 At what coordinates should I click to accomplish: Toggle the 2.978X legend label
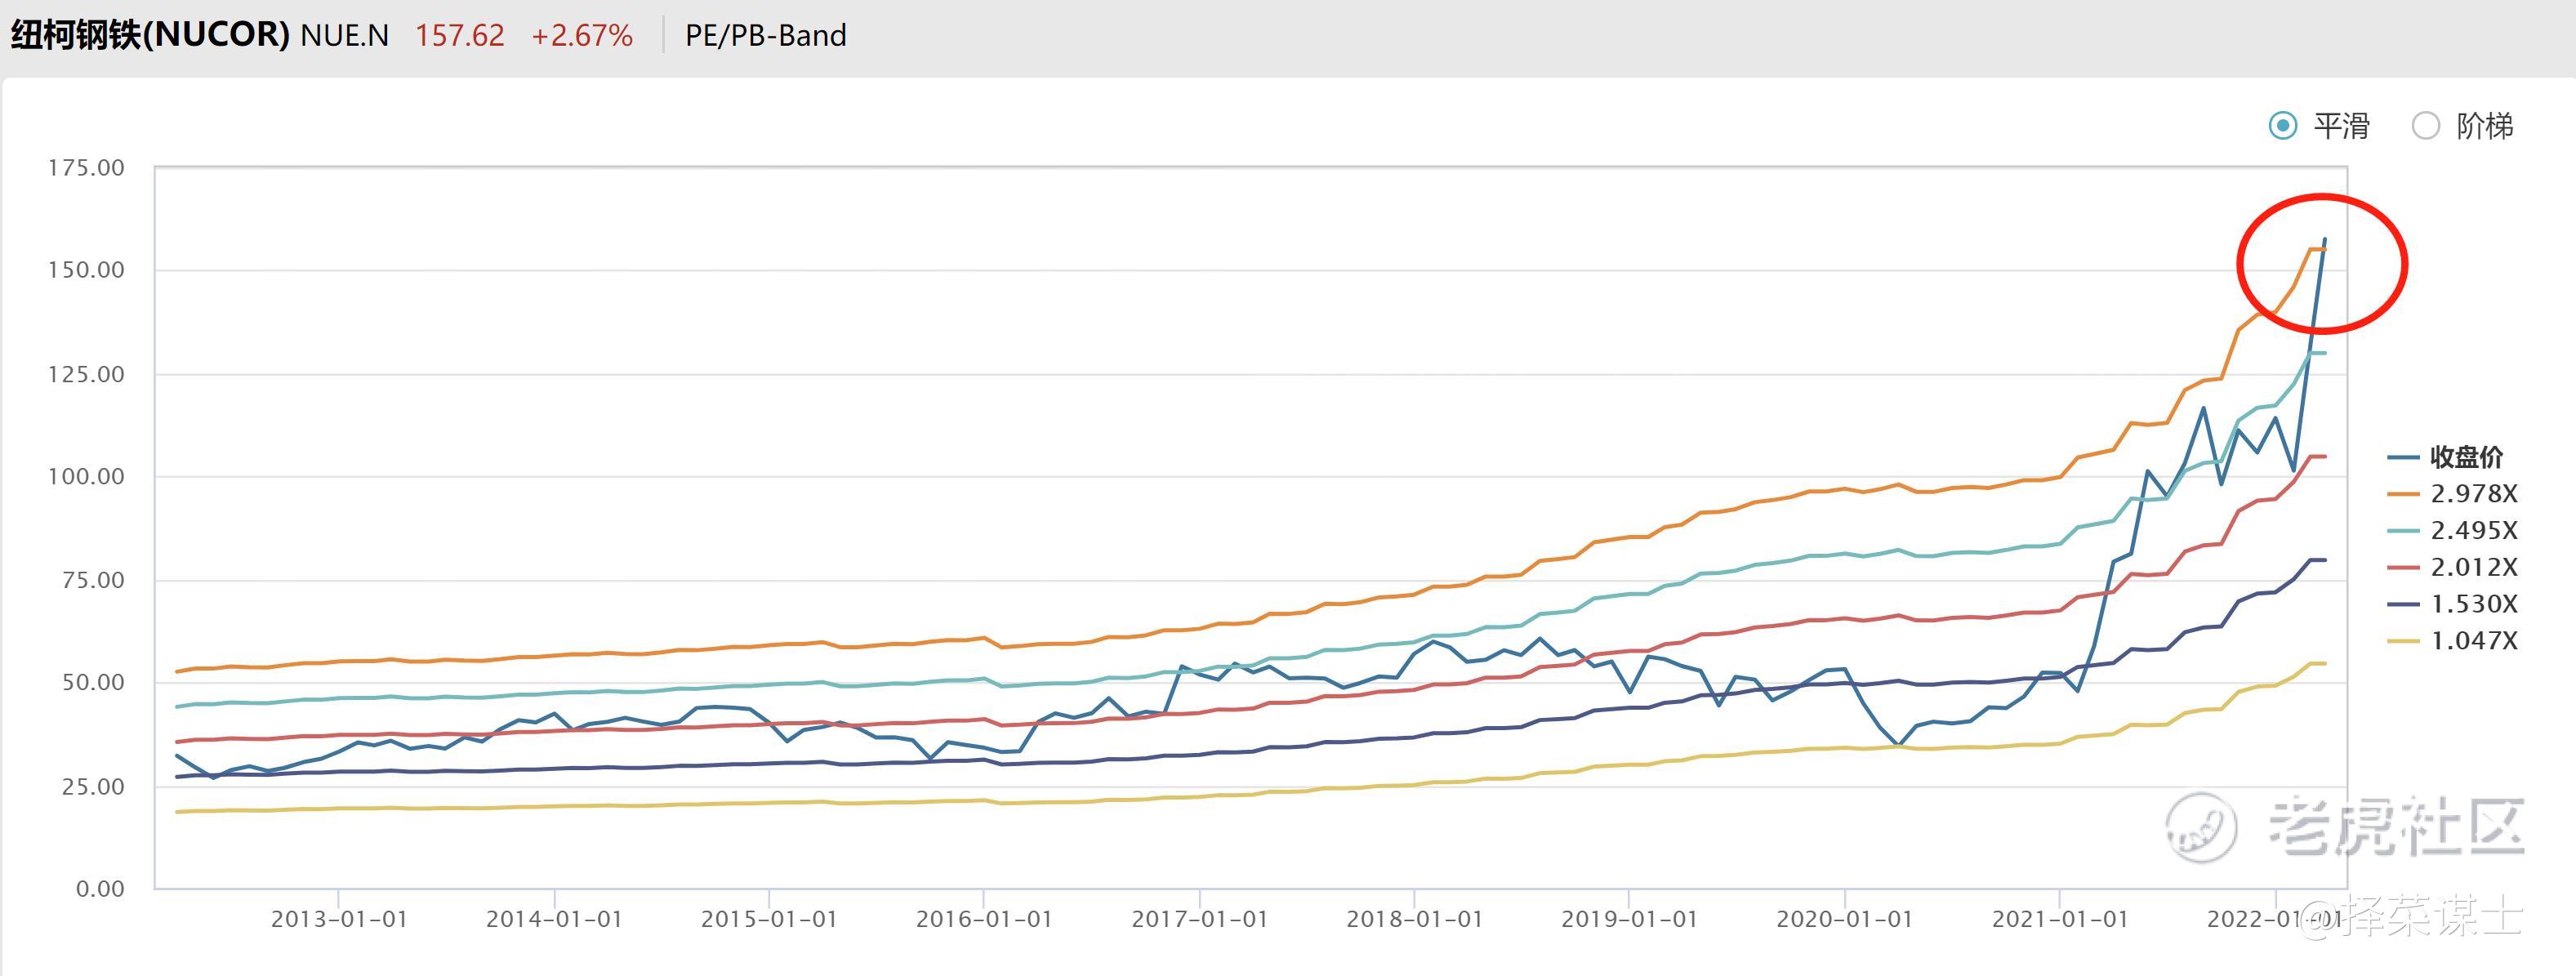point(2473,493)
